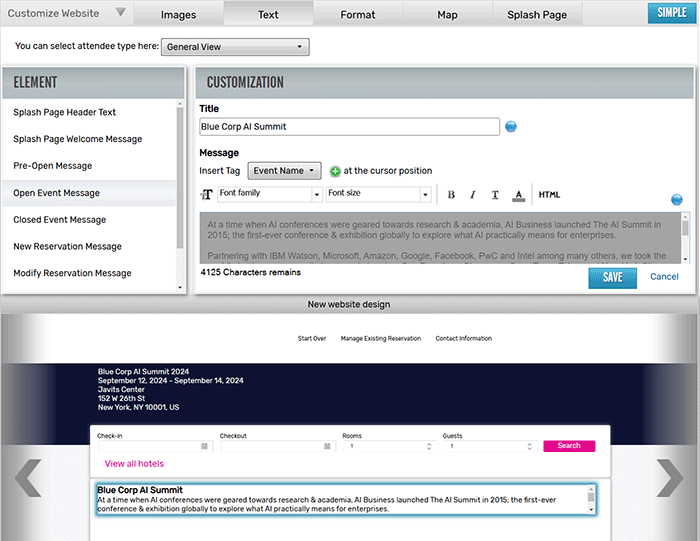
Task: Click the Checkout date field
Action: [x=278, y=446]
